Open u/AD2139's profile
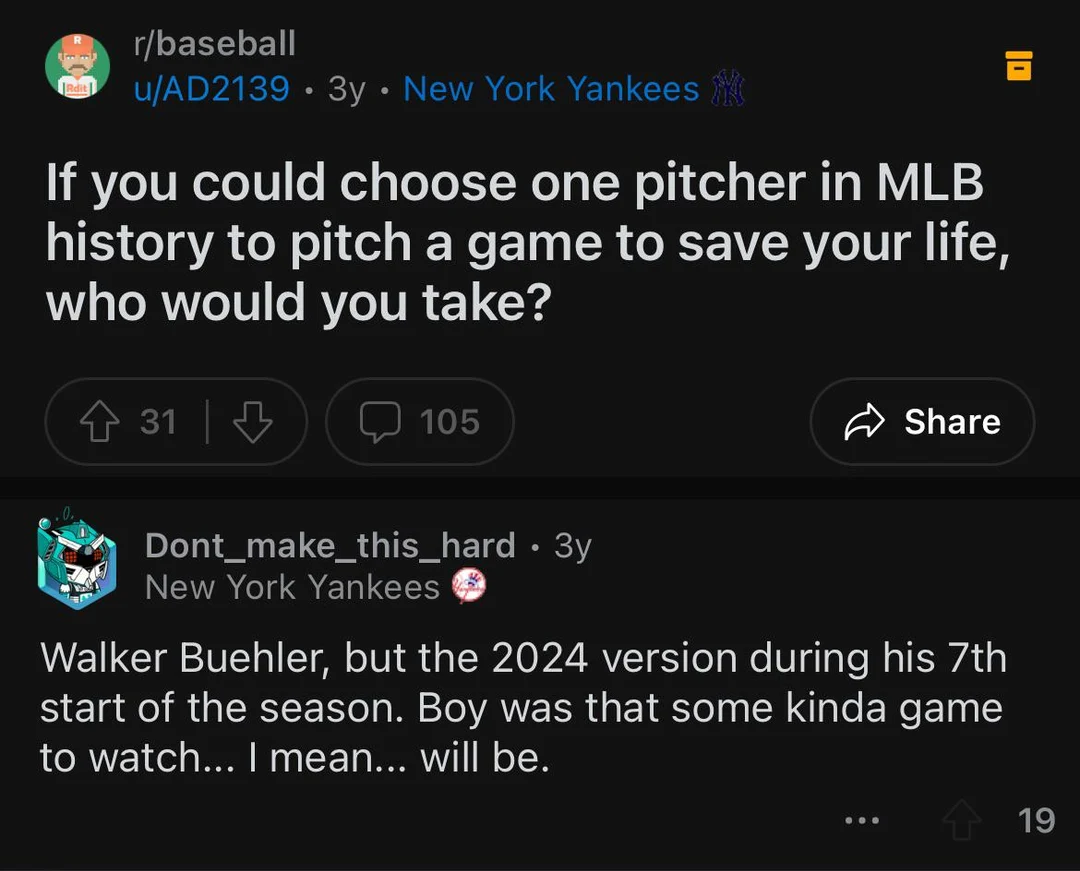This screenshot has height=871, width=1080. click(211, 89)
